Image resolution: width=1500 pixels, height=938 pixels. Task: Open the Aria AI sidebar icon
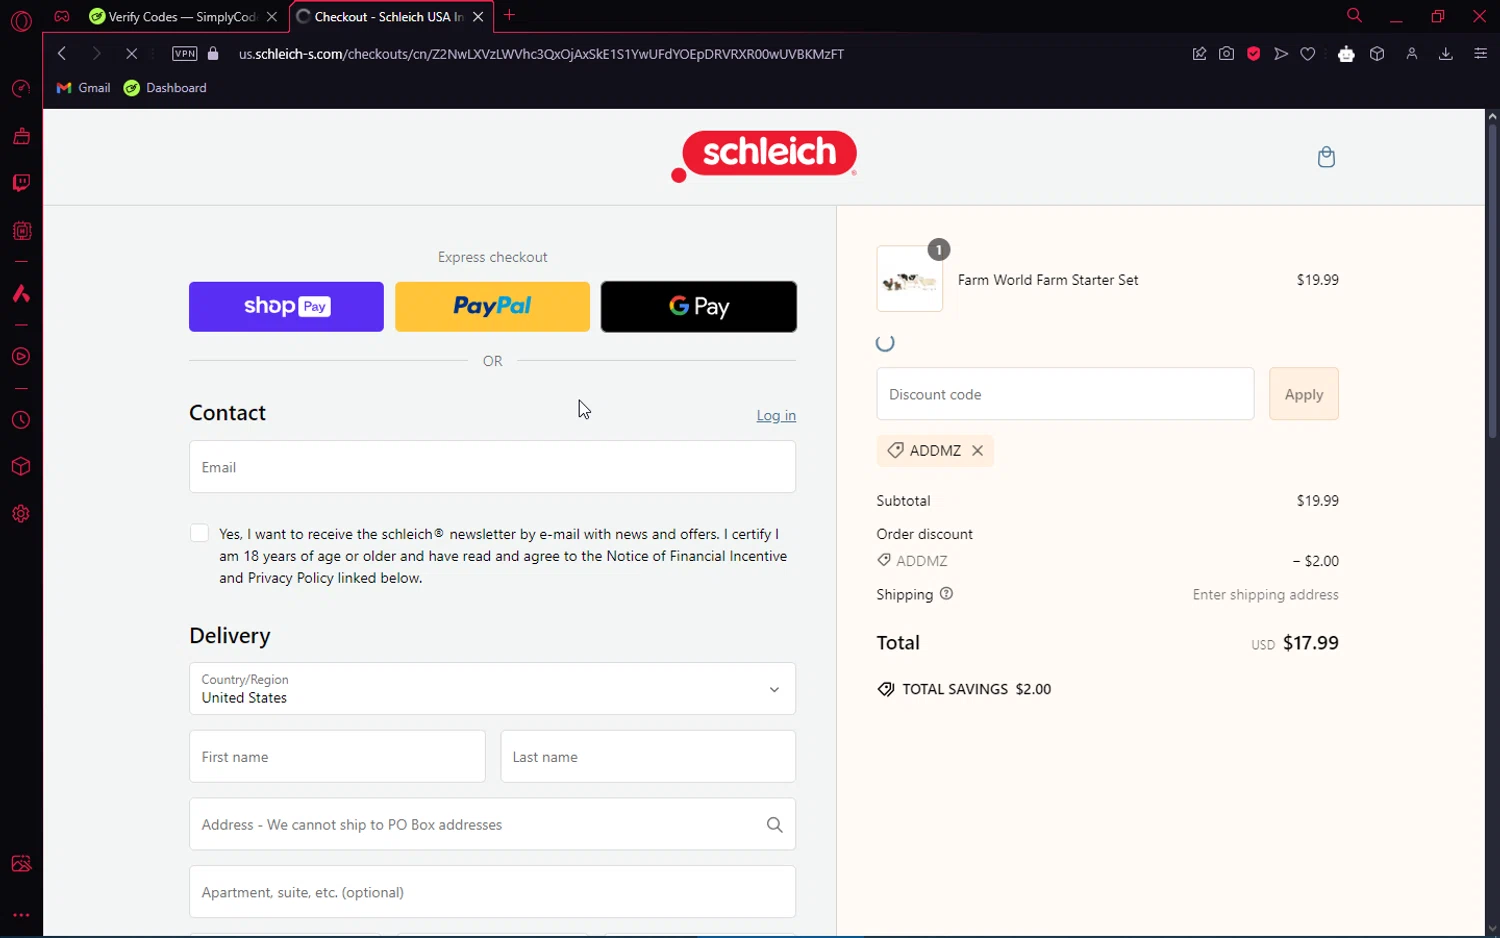point(21,294)
